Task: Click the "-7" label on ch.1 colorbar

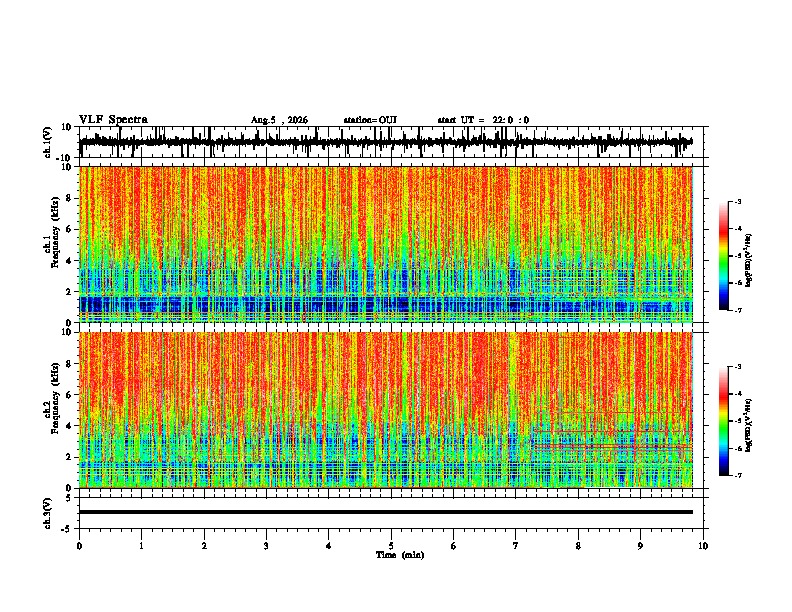Action: [738, 310]
